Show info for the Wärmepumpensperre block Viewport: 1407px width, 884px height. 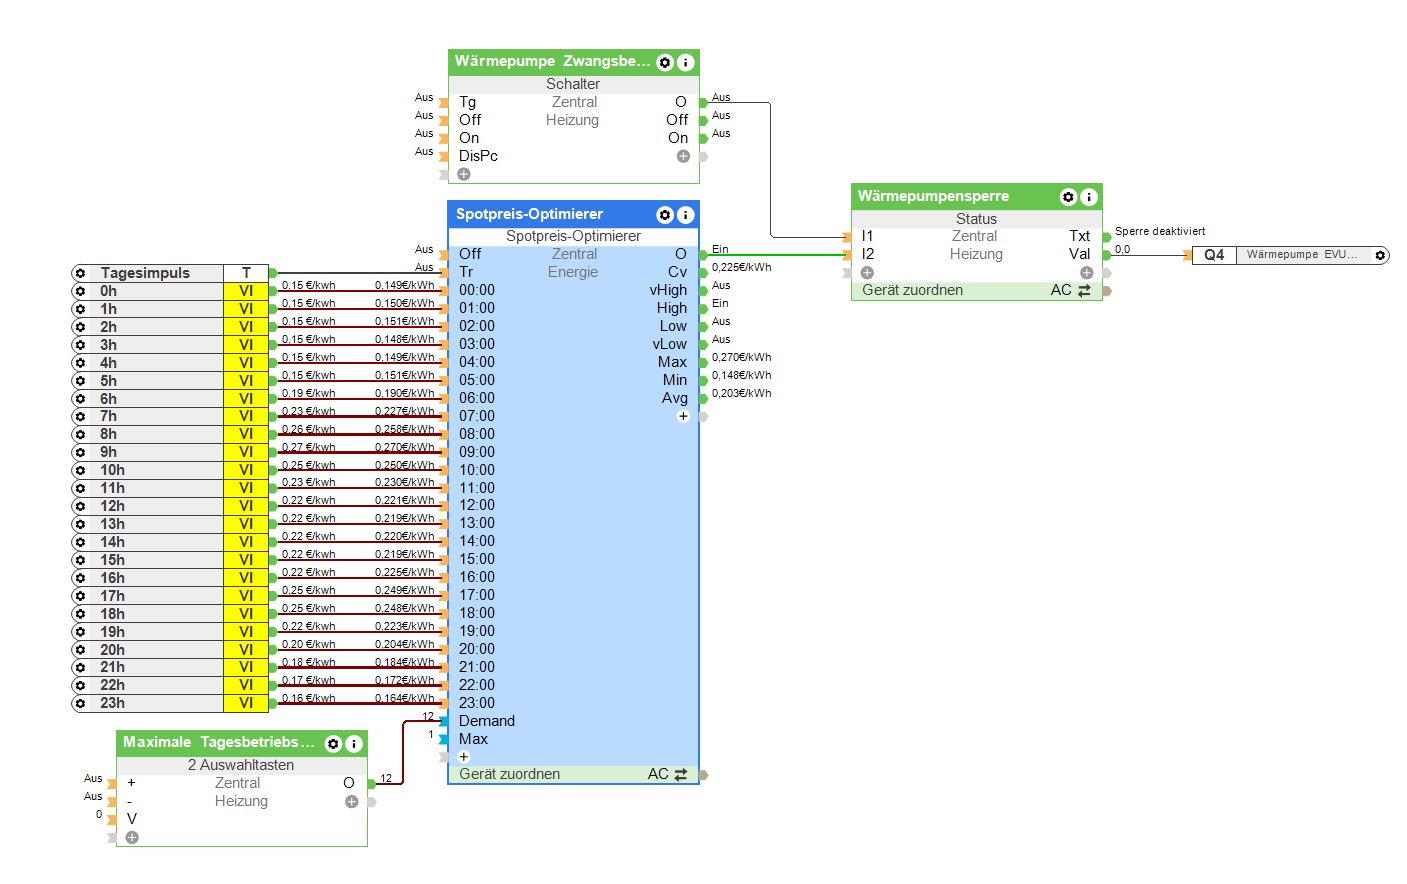[x=1089, y=197]
